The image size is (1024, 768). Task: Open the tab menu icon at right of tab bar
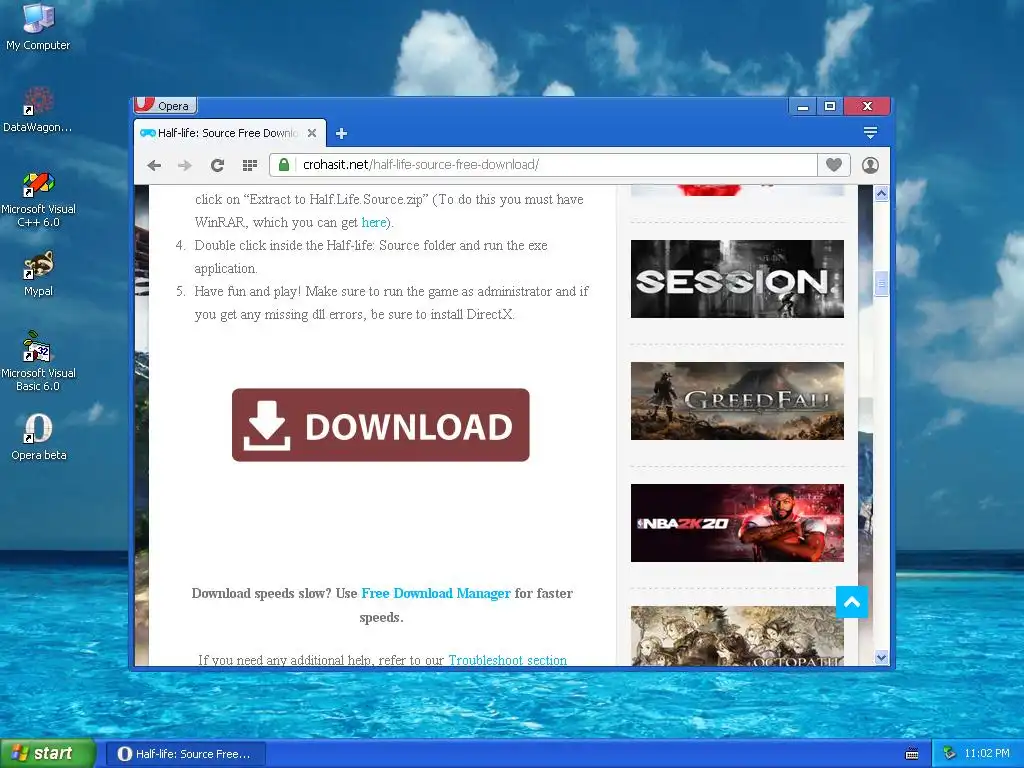click(870, 133)
